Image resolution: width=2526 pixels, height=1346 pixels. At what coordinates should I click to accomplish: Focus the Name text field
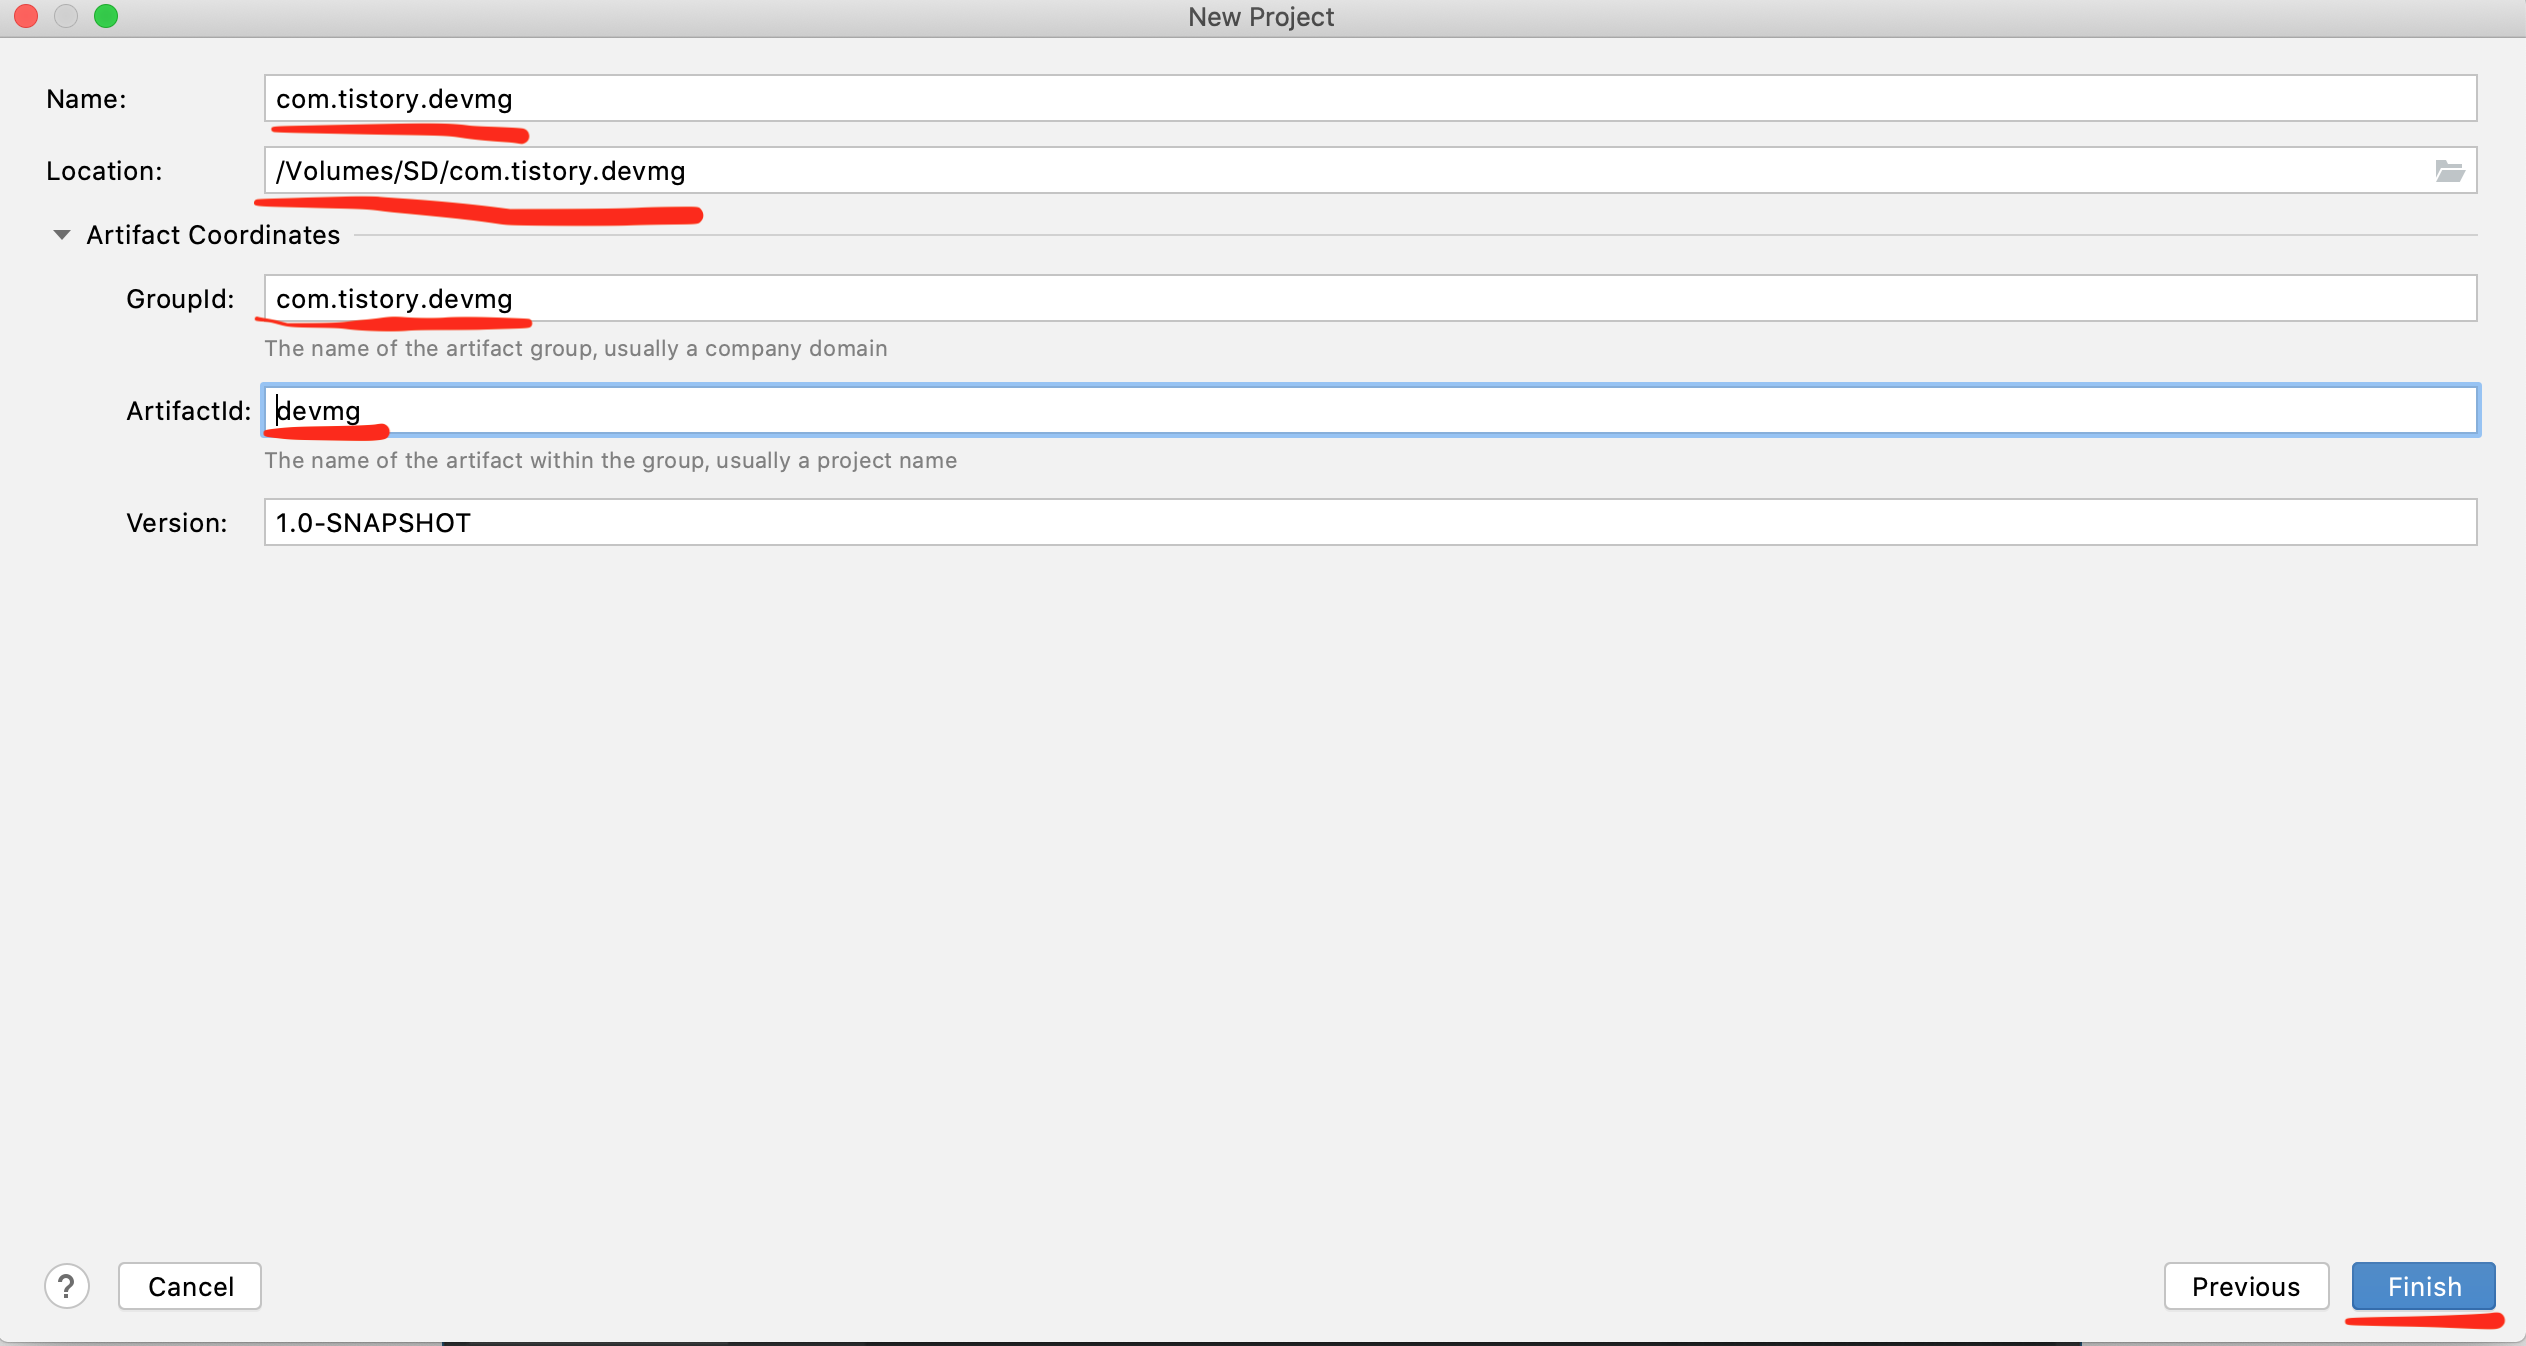(x=1370, y=99)
